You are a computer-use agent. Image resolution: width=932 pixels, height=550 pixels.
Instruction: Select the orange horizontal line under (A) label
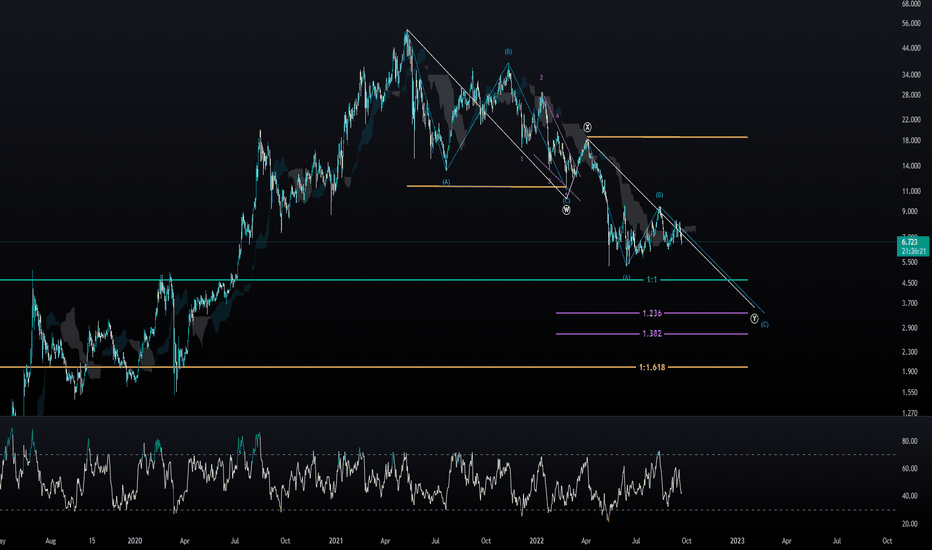click(x=486, y=187)
